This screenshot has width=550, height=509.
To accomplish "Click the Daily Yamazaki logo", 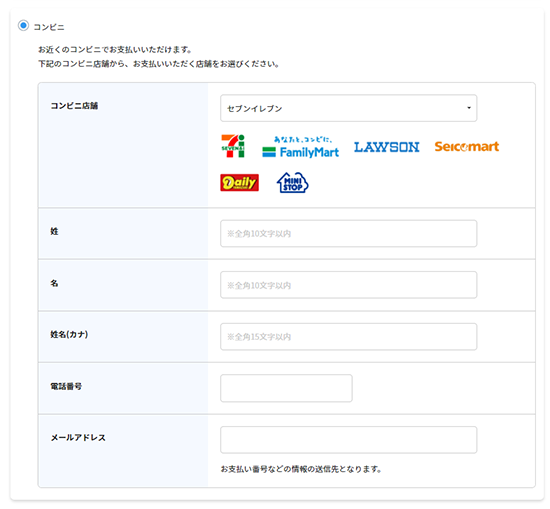I will click(240, 182).
